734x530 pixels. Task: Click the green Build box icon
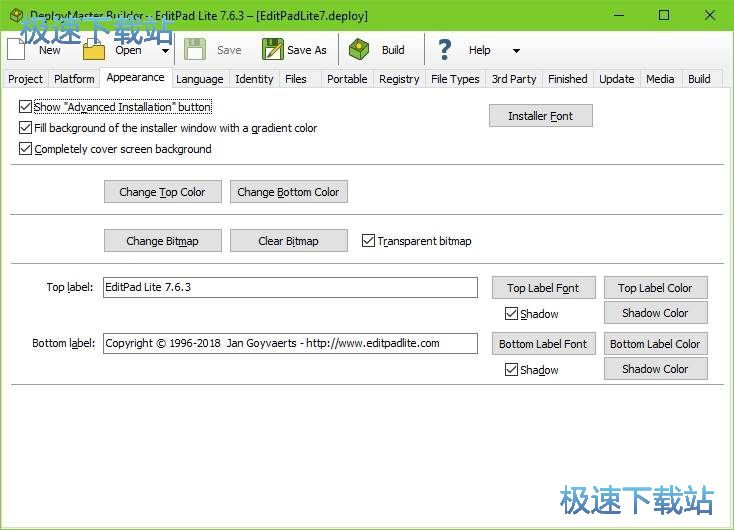click(359, 49)
